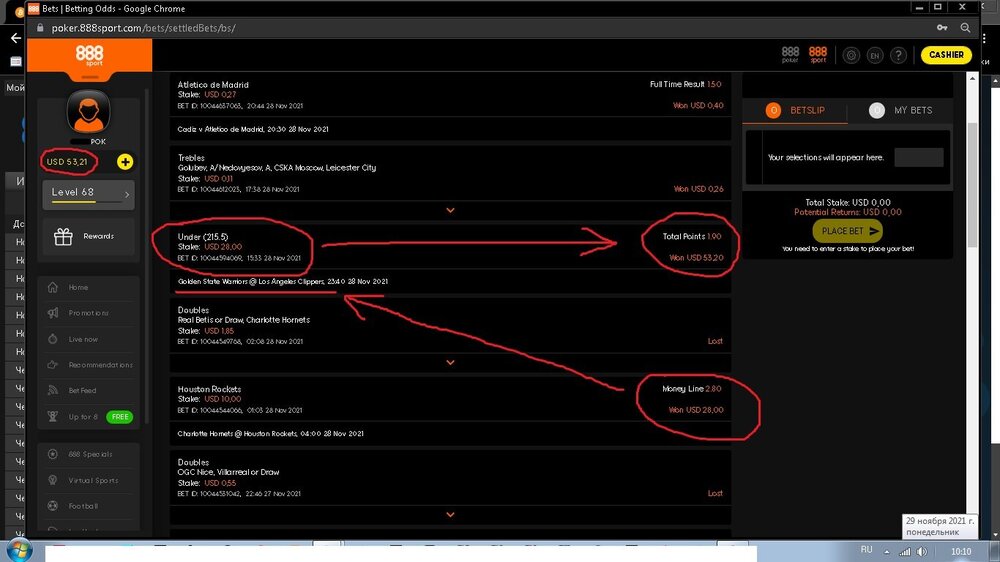Click the Rewards gift icon
The height and width of the screenshot is (562, 1000).
[64, 237]
